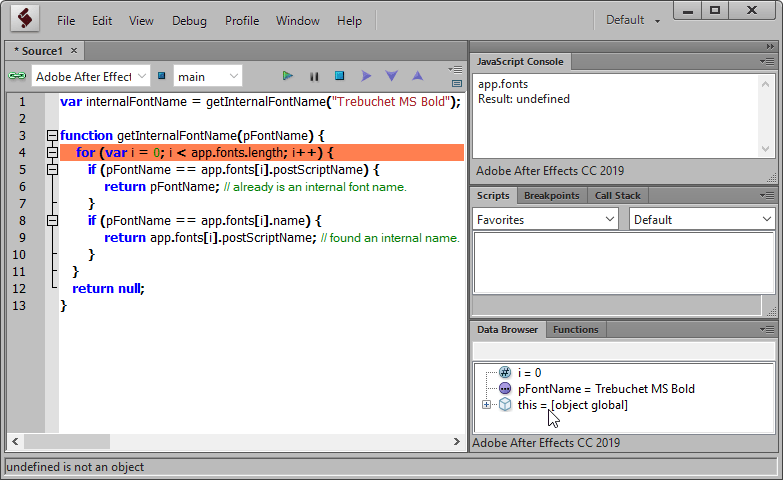Screen dimensions: 783x480
Task: Open the Window menu
Action: (298, 20)
